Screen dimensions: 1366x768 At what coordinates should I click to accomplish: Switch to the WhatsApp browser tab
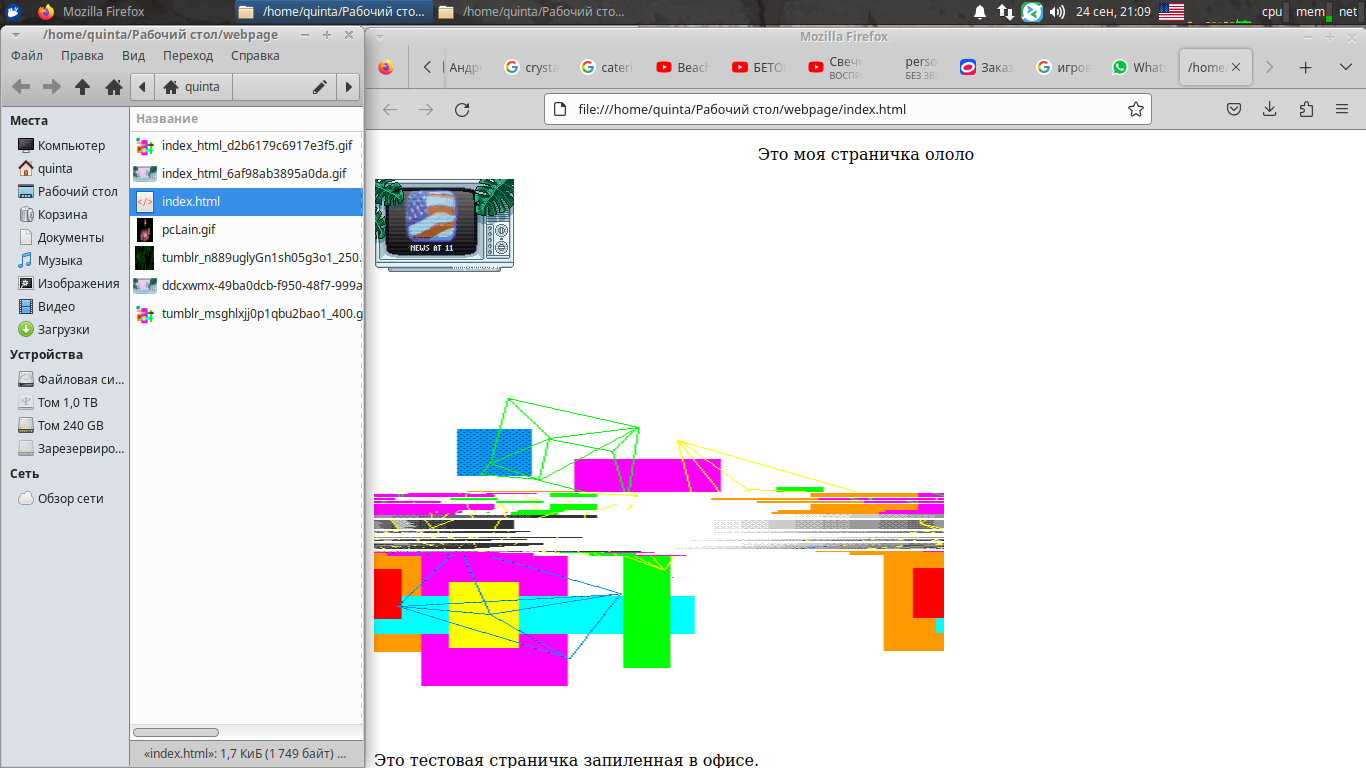coord(1138,67)
